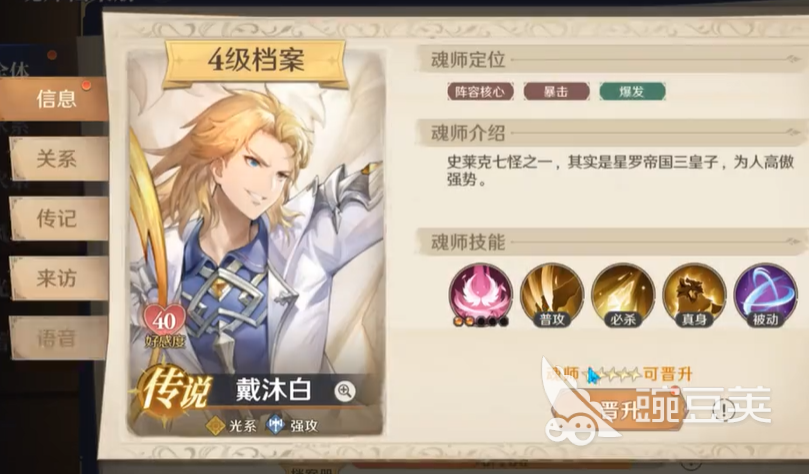Open the 传记 tab
The height and width of the screenshot is (474, 809).
click(x=59, y=218)
